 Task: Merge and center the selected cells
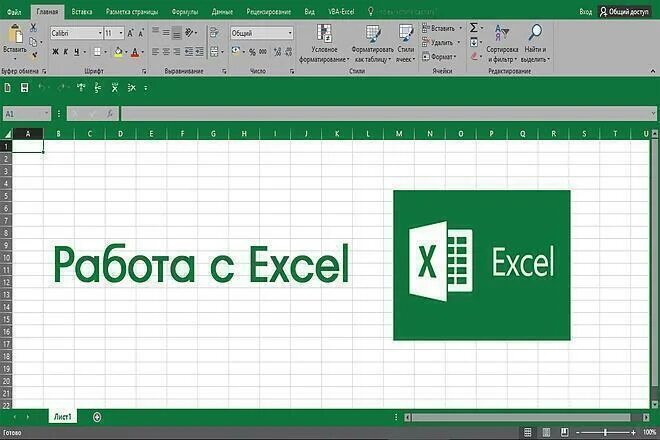point(214,52)
